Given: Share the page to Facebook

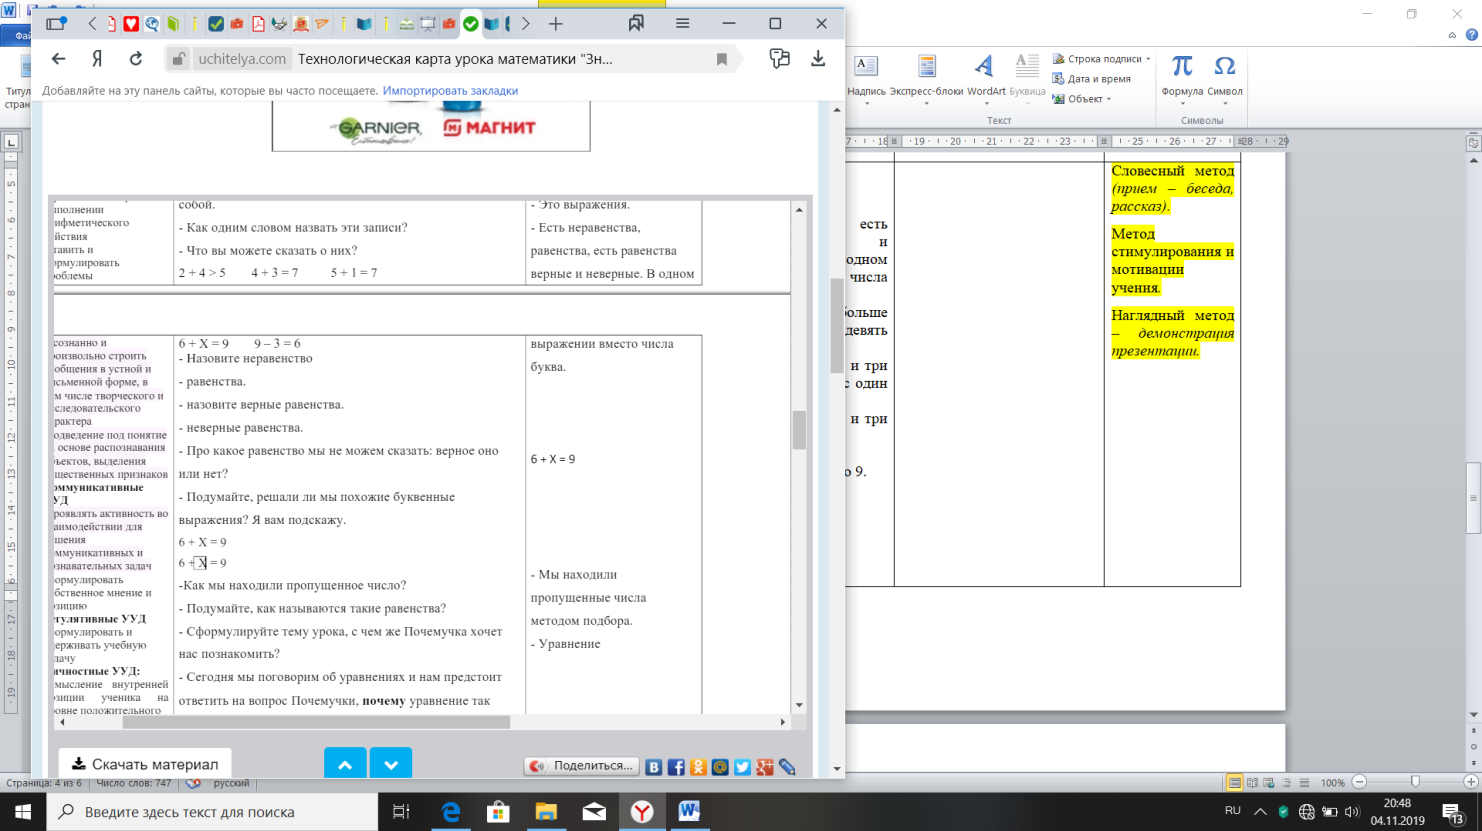Looking at the screenshot, I should (x=676, y=767).
